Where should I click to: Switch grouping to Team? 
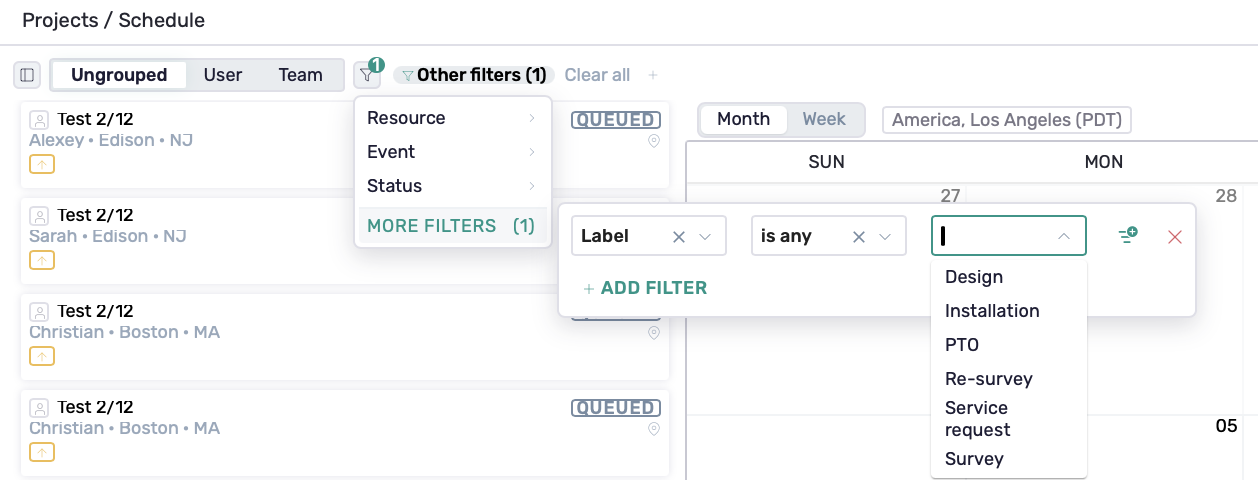(x=301, y=75)
